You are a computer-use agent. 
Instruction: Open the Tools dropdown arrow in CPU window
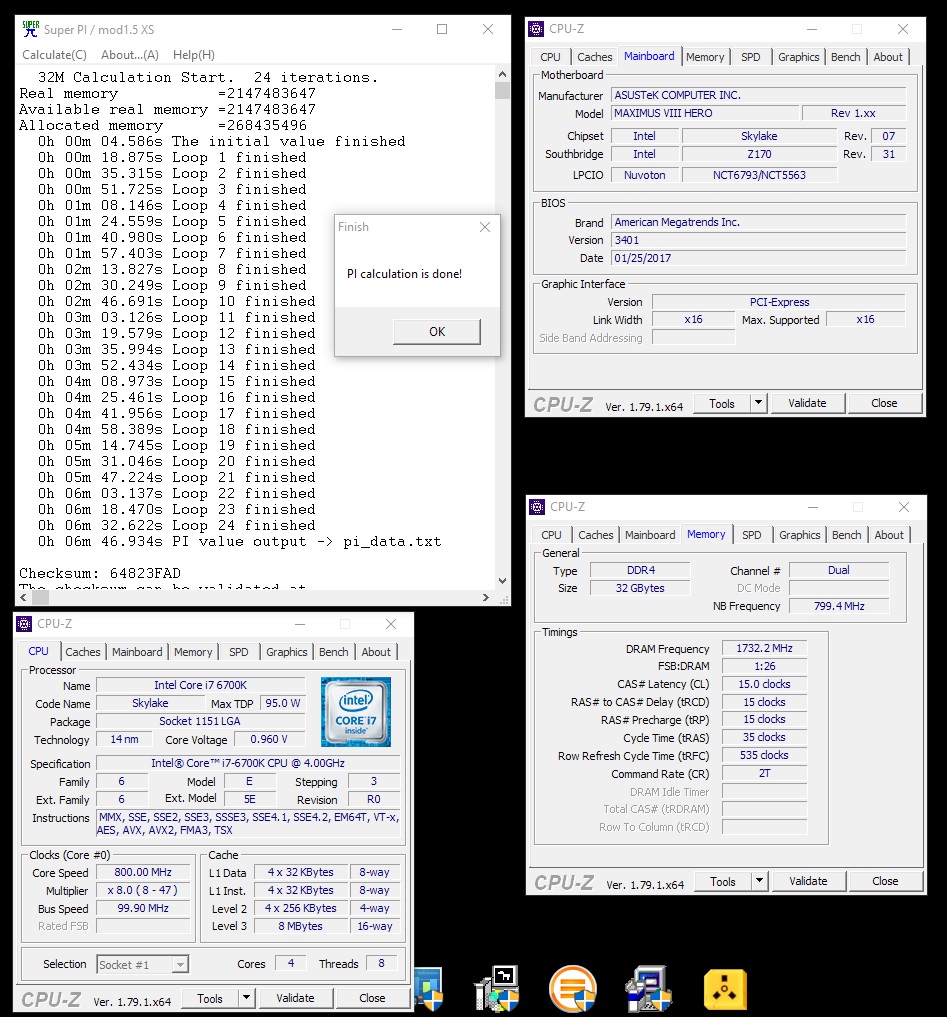tap(246, 998)
